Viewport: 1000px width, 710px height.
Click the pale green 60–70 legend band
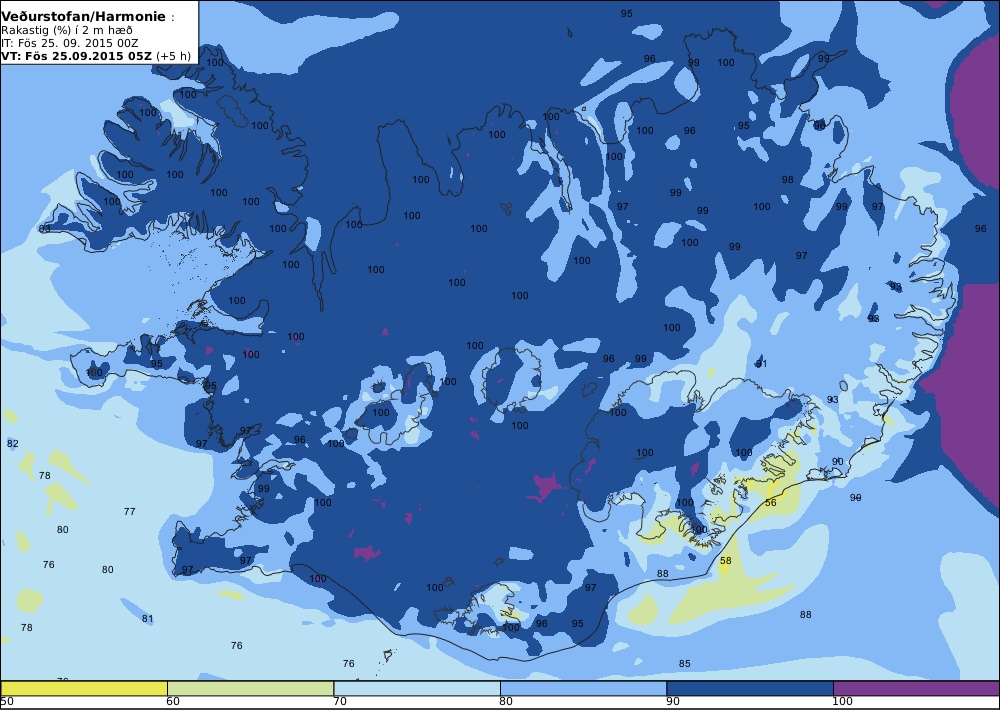[251, 688]
